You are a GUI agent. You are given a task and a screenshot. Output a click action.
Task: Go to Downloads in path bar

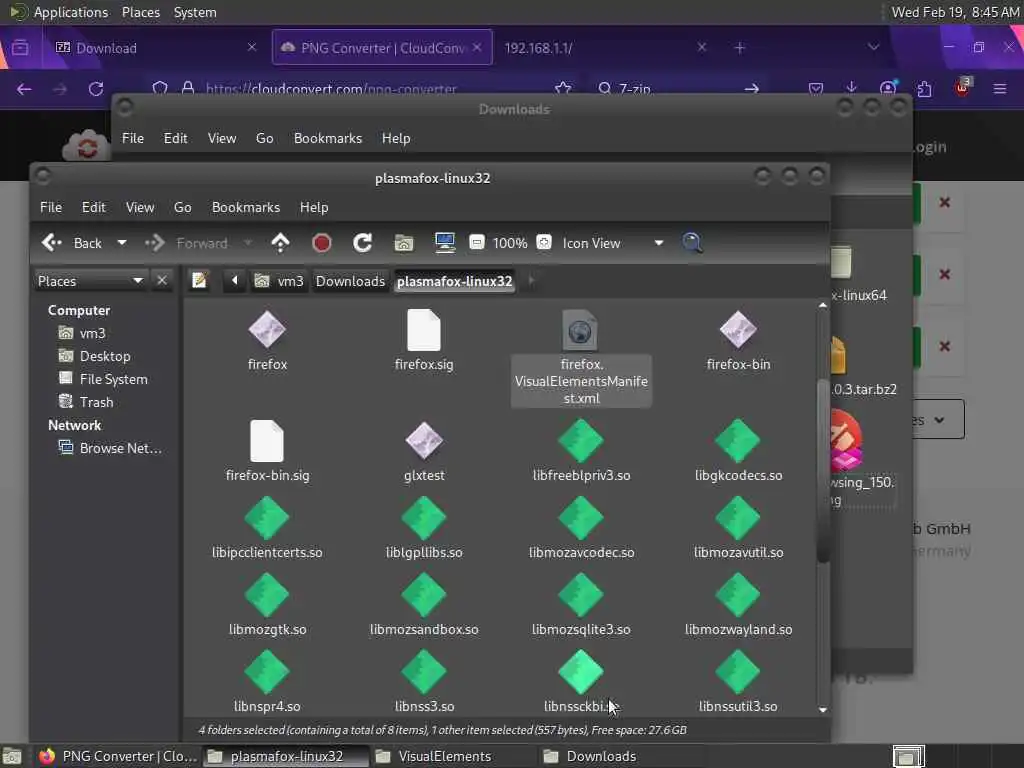click(350, 281)
